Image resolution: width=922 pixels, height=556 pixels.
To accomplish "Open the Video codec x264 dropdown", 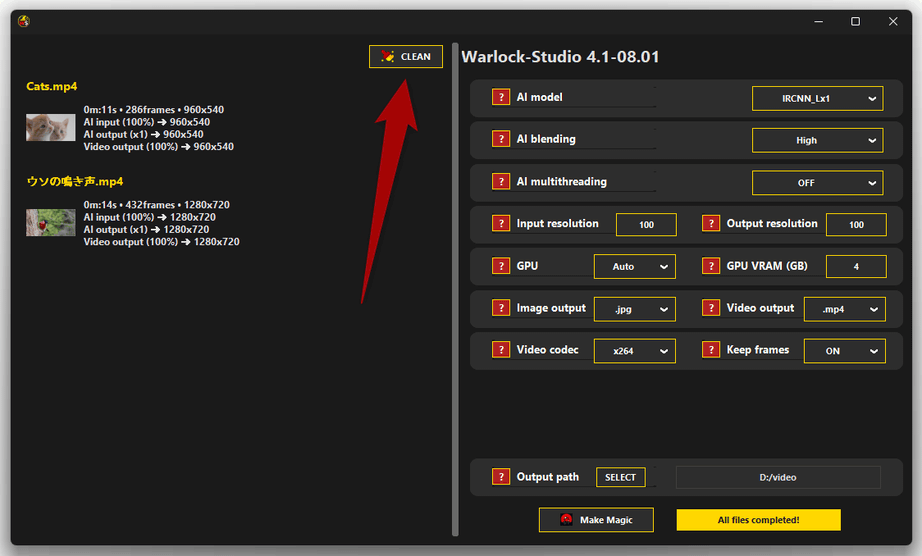I will [x=635, y=351].
